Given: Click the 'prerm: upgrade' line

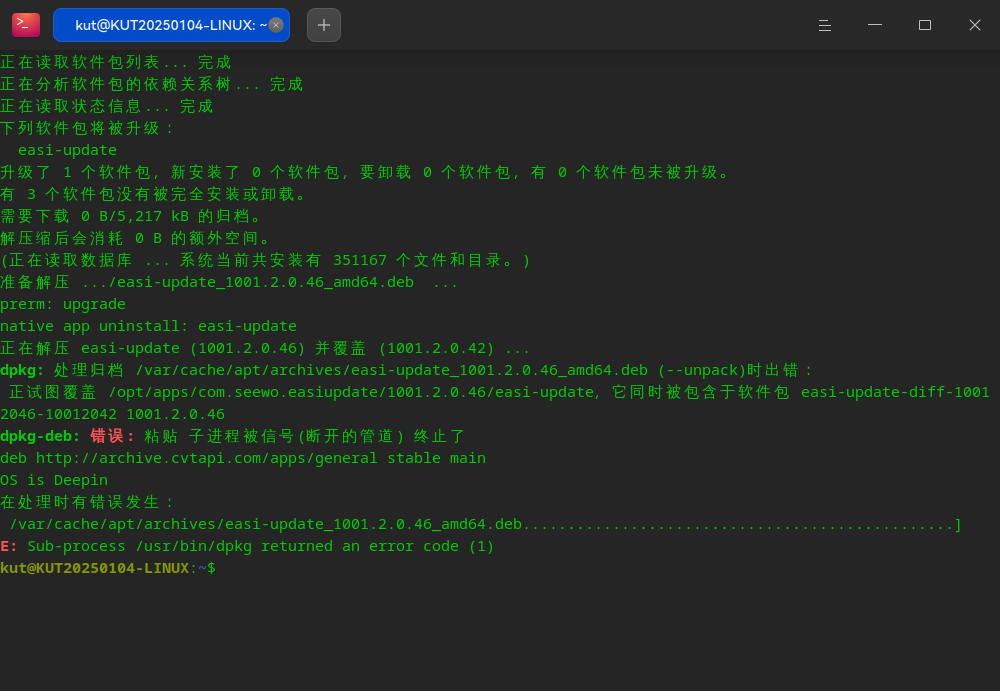Looking at the screenshot, I should (63, 304).
